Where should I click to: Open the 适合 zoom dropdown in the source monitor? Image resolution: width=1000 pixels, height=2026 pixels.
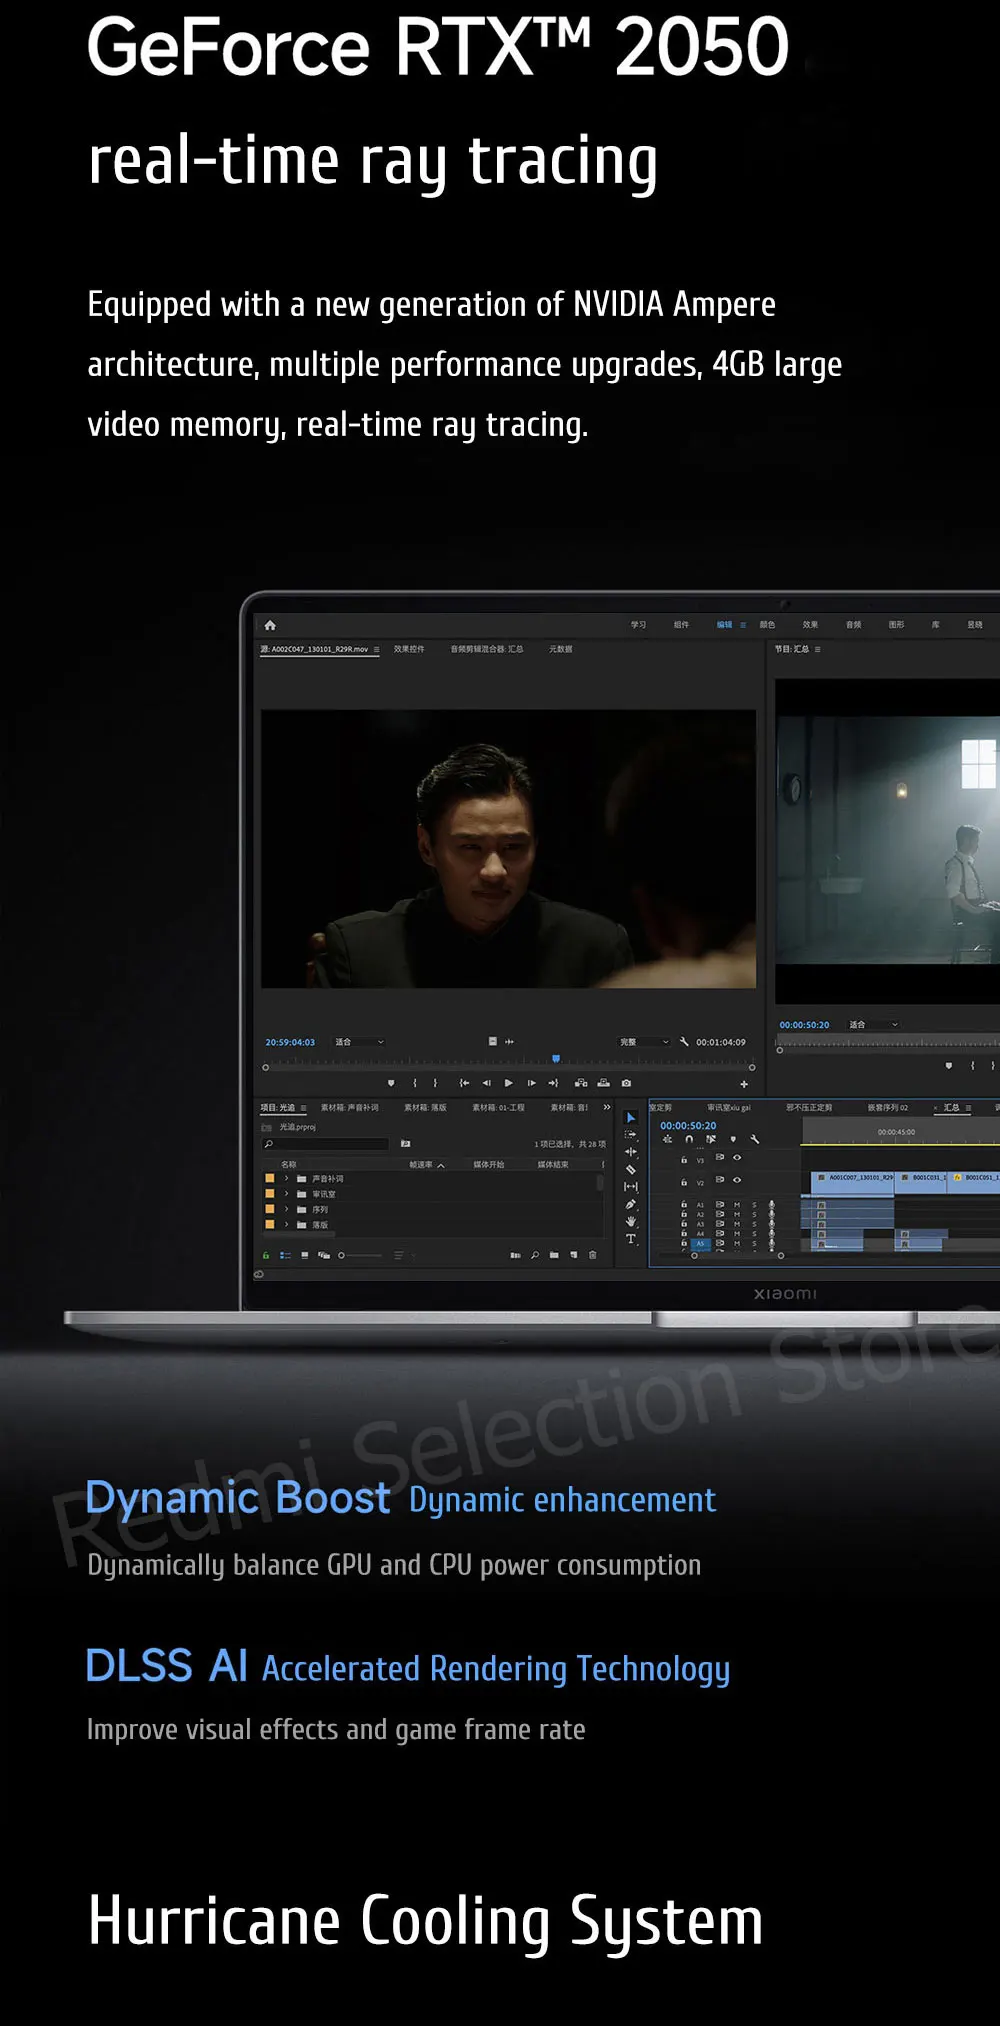359,1042
